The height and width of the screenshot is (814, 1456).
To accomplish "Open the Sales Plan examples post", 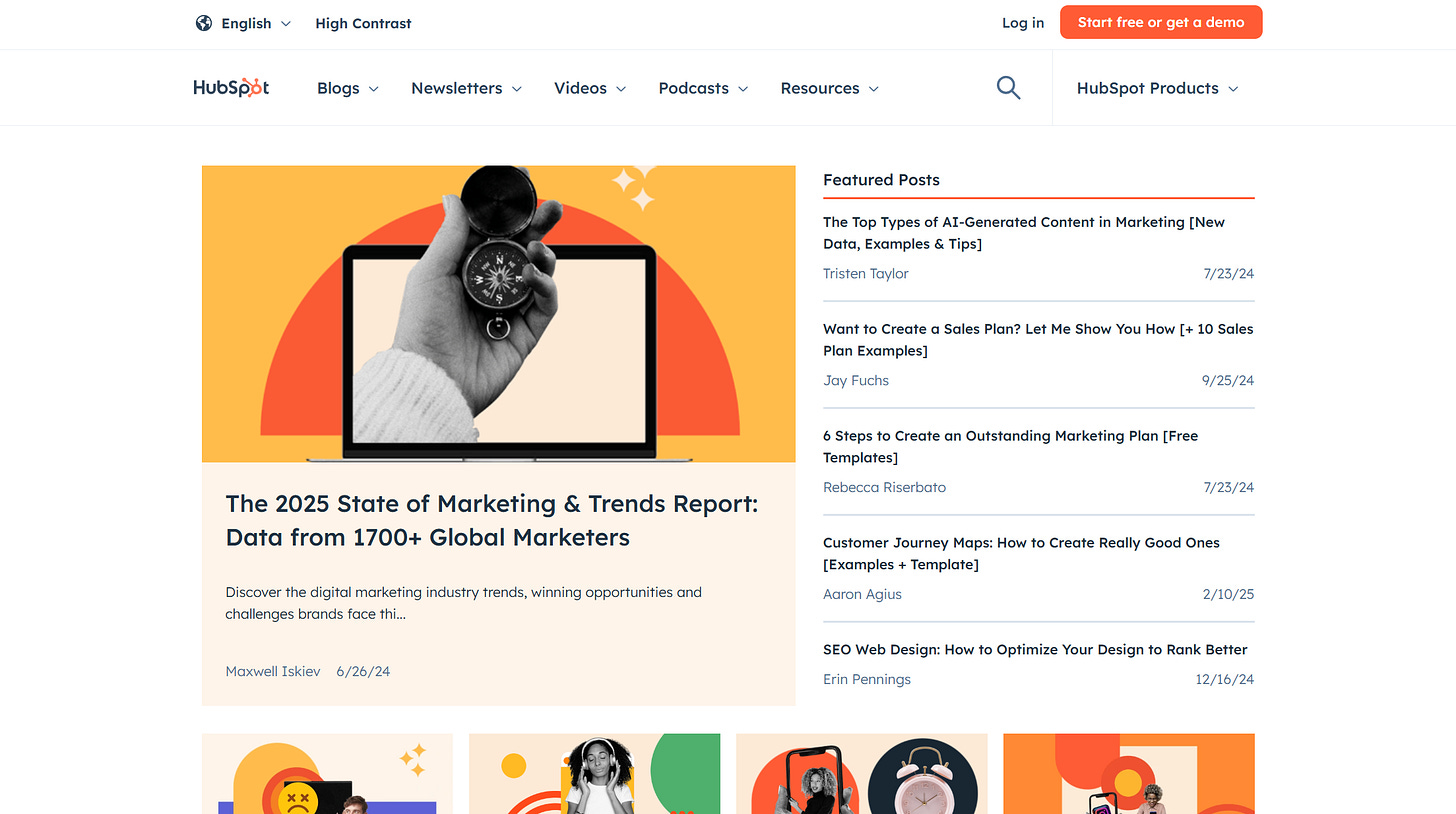I will click(x=1038, y=340).
